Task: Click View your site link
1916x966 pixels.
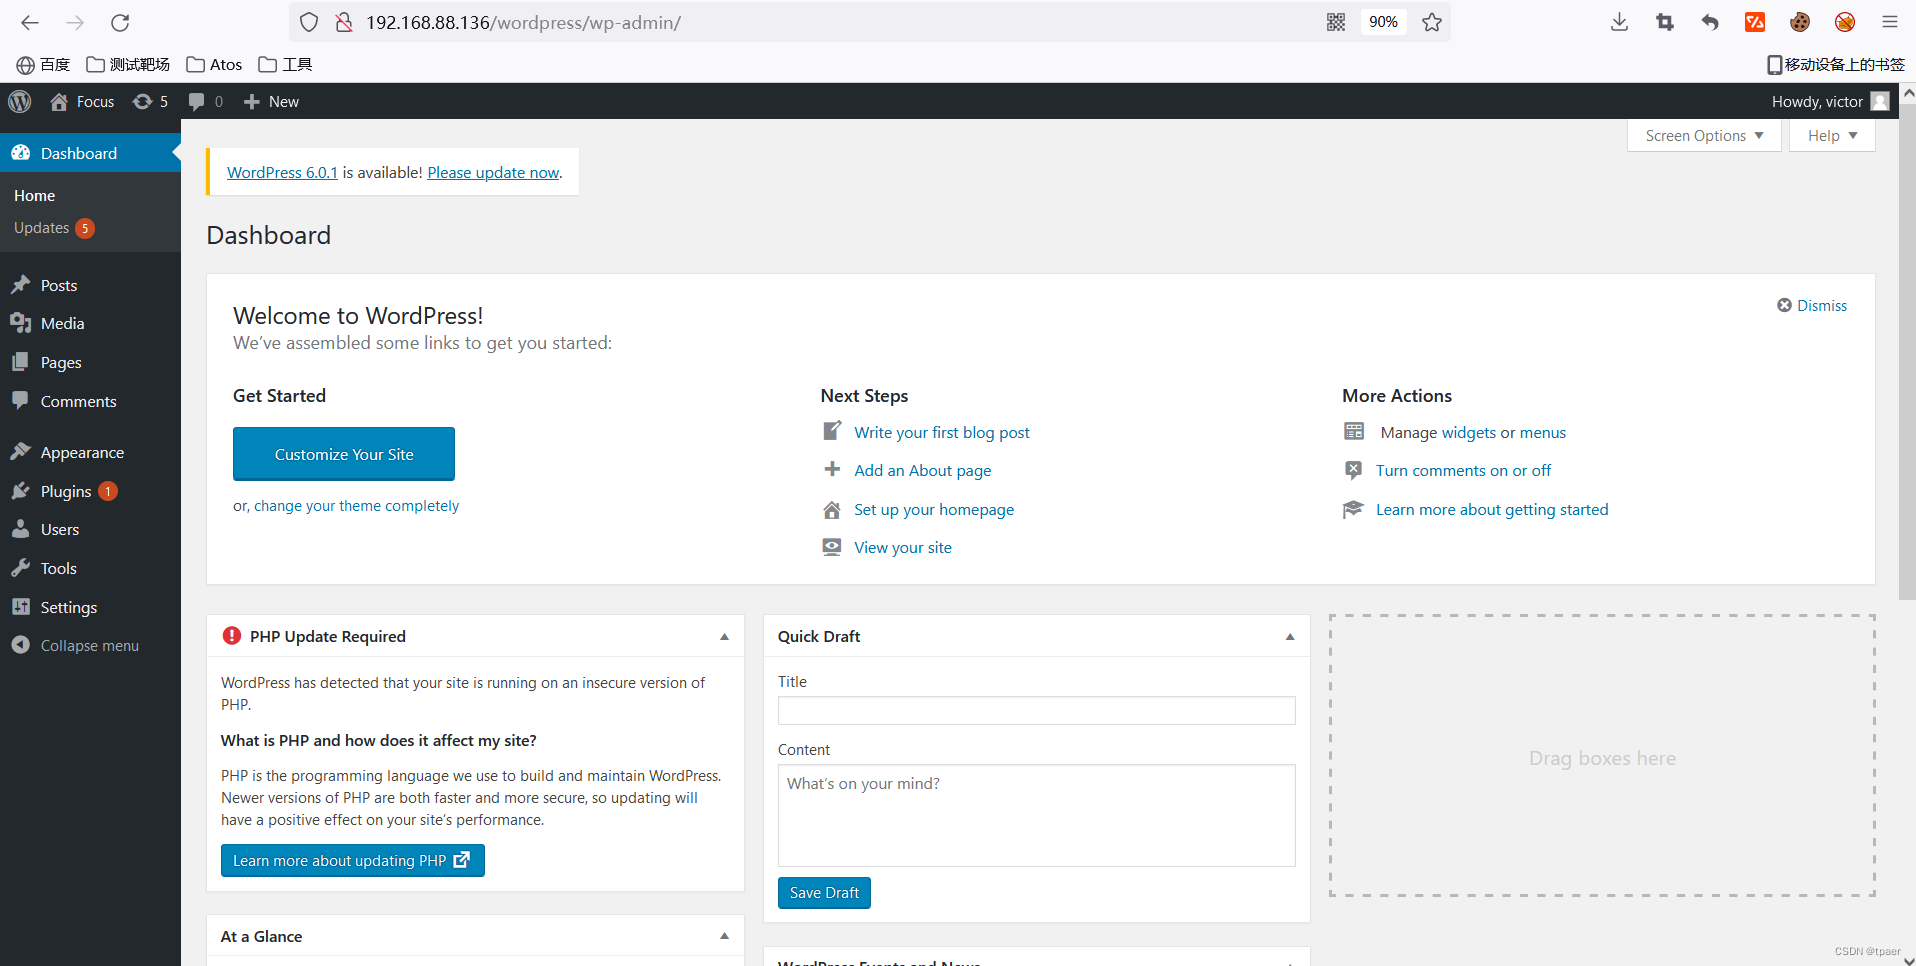Action: pyautogui.click(x=903, y=547)
